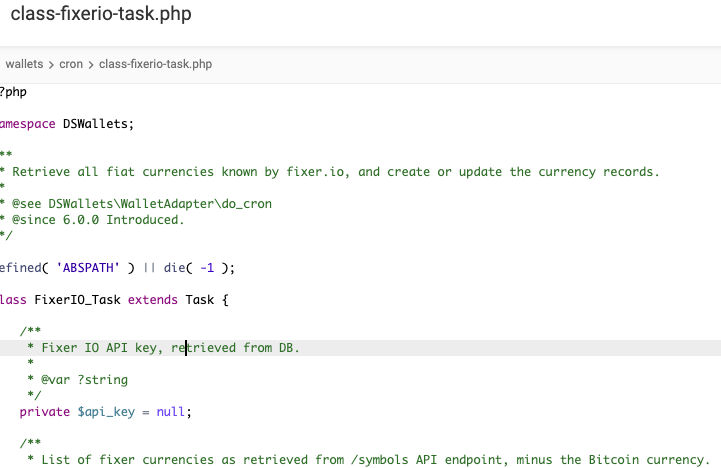This screenshot has height=468, width=721.
Task: Click the '@since 6.0.0 Introduced.' comment
Action: pos(98,220)
